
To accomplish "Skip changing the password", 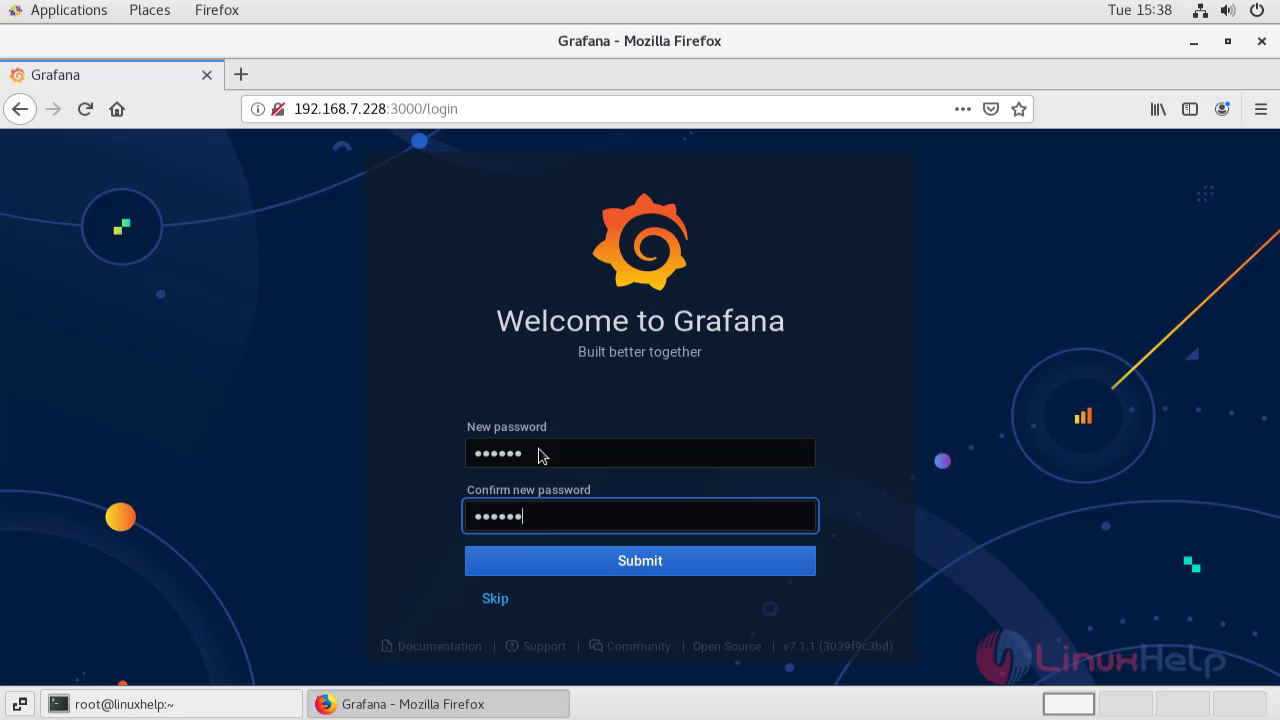I will (x=495, y=598).
